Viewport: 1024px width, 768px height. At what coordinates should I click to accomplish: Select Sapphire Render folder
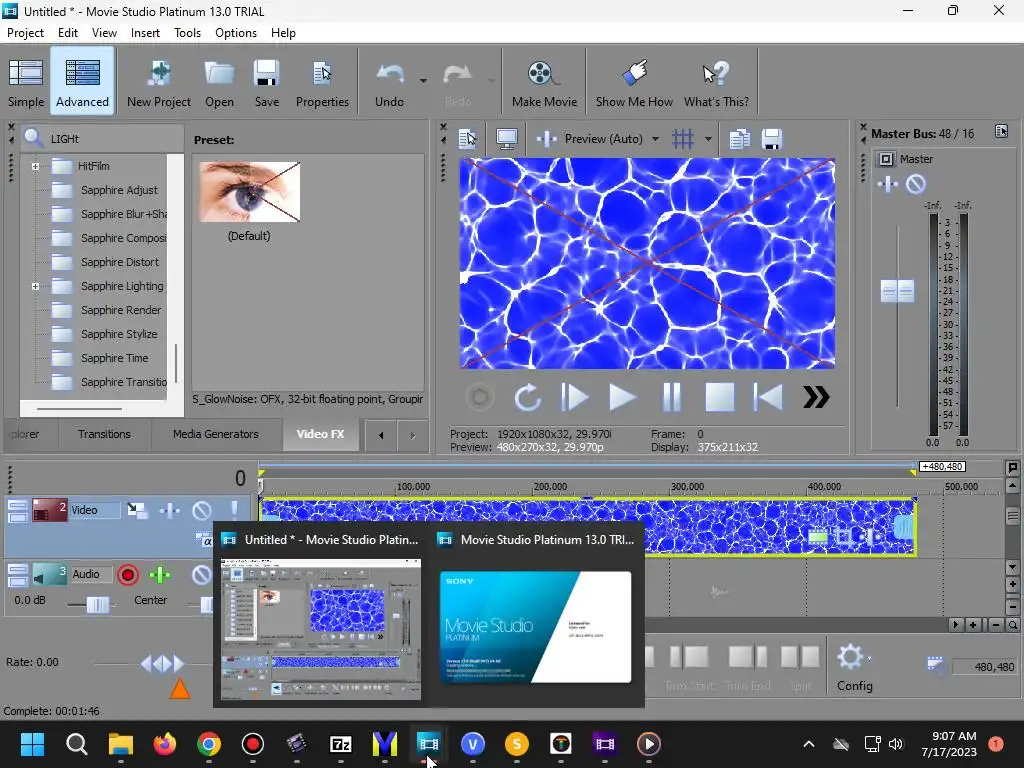[121, 310]
